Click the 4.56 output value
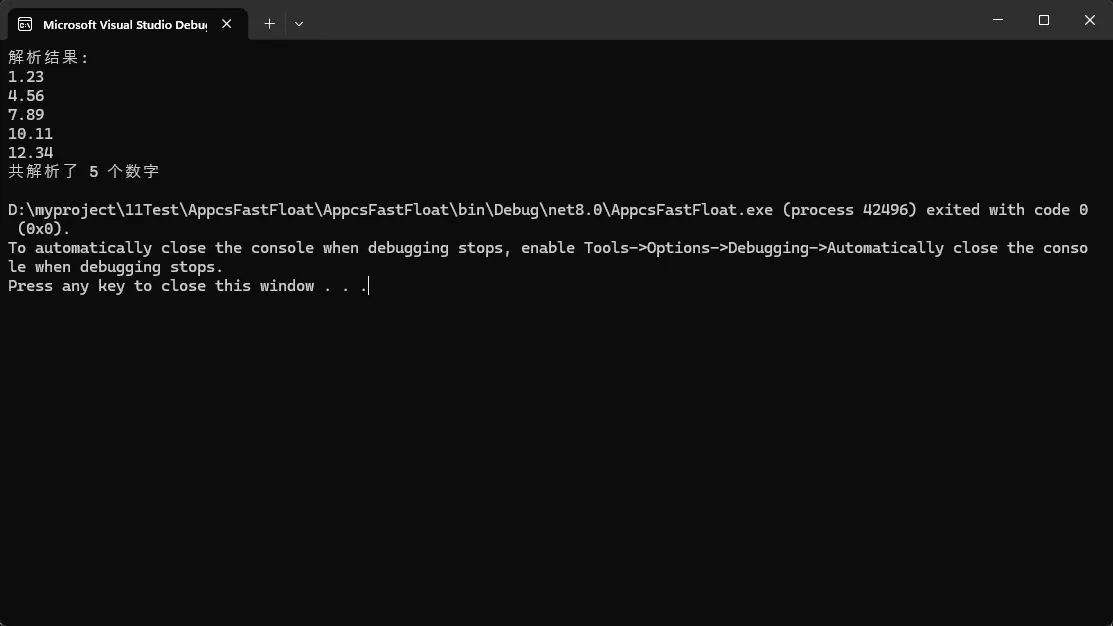Image resolution: width=1113 pixels, height=626 pixels. click(x=26, y=96)
